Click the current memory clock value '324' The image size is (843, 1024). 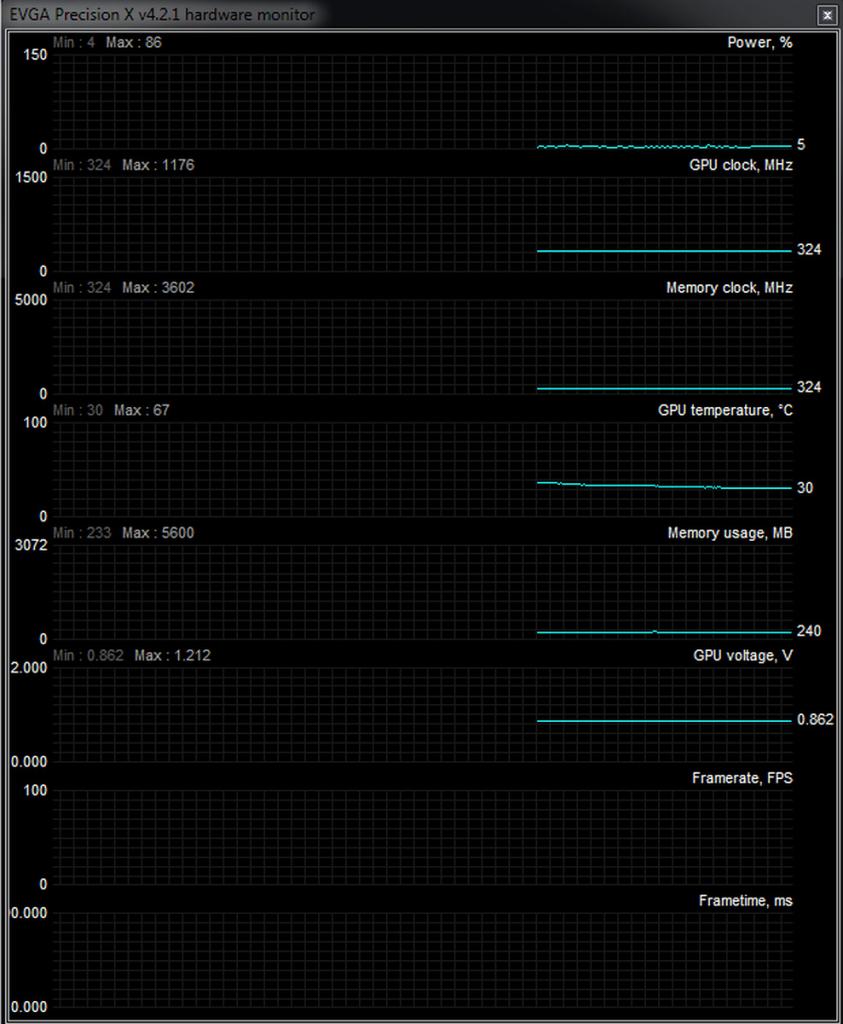click(808, 387)
